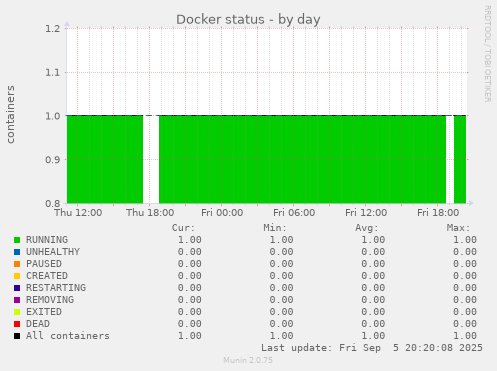Click the black All containers legend swatch

coord(17,336)
